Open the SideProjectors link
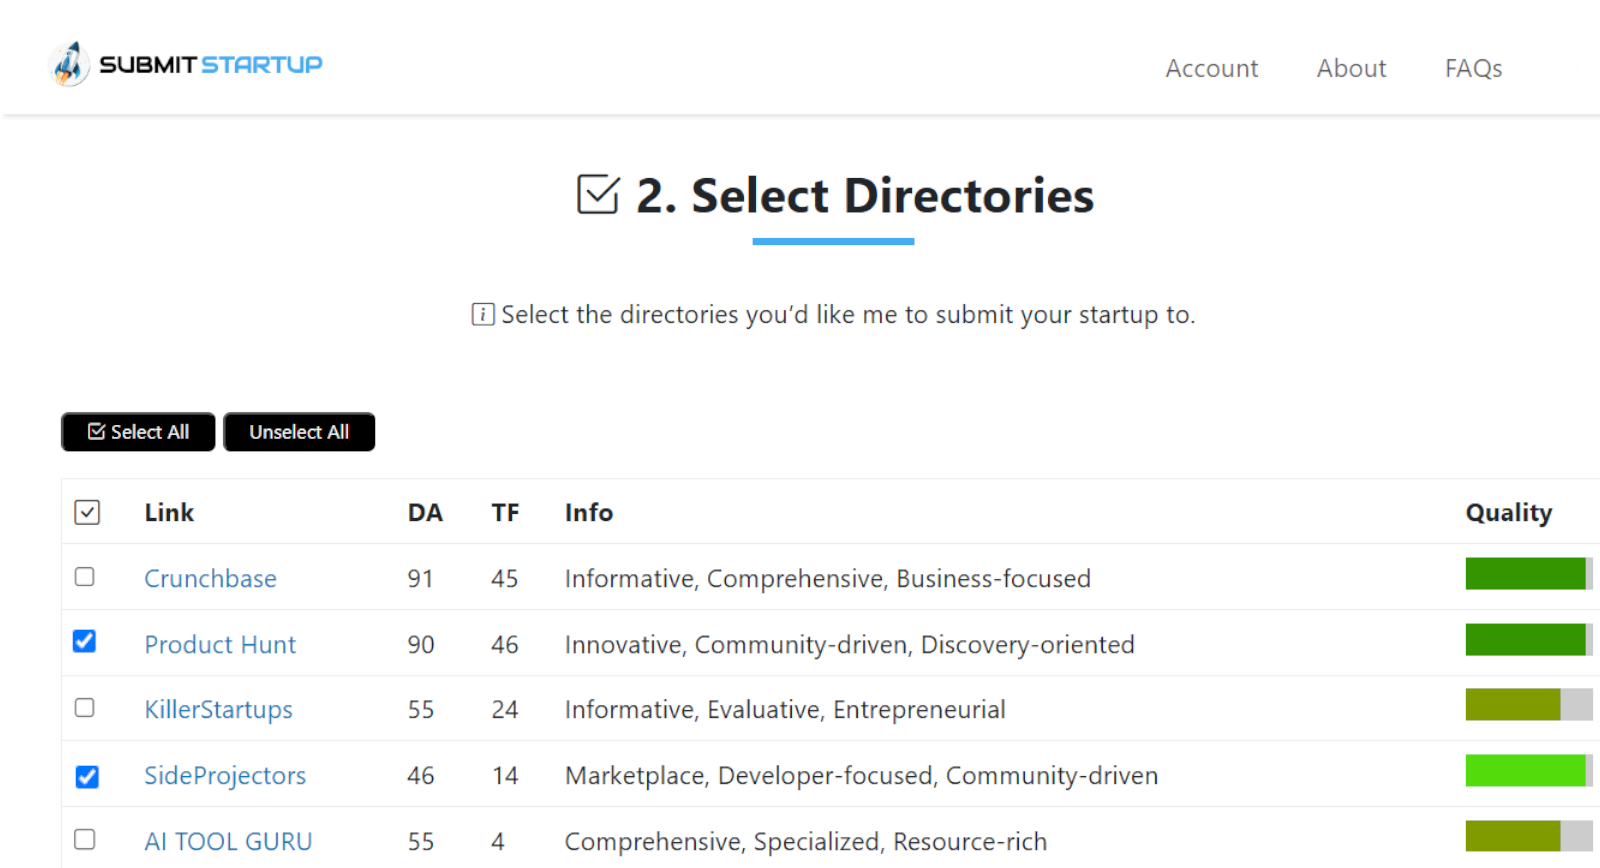The image size is (1600, 868). (x=225, y=775)
